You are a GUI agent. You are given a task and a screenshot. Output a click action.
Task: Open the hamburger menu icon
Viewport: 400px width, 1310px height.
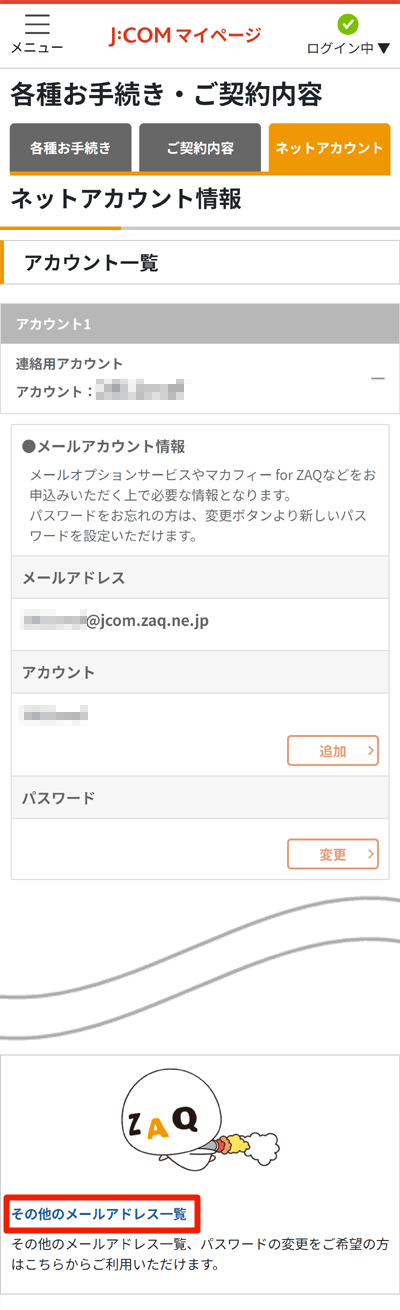[37, 24]
